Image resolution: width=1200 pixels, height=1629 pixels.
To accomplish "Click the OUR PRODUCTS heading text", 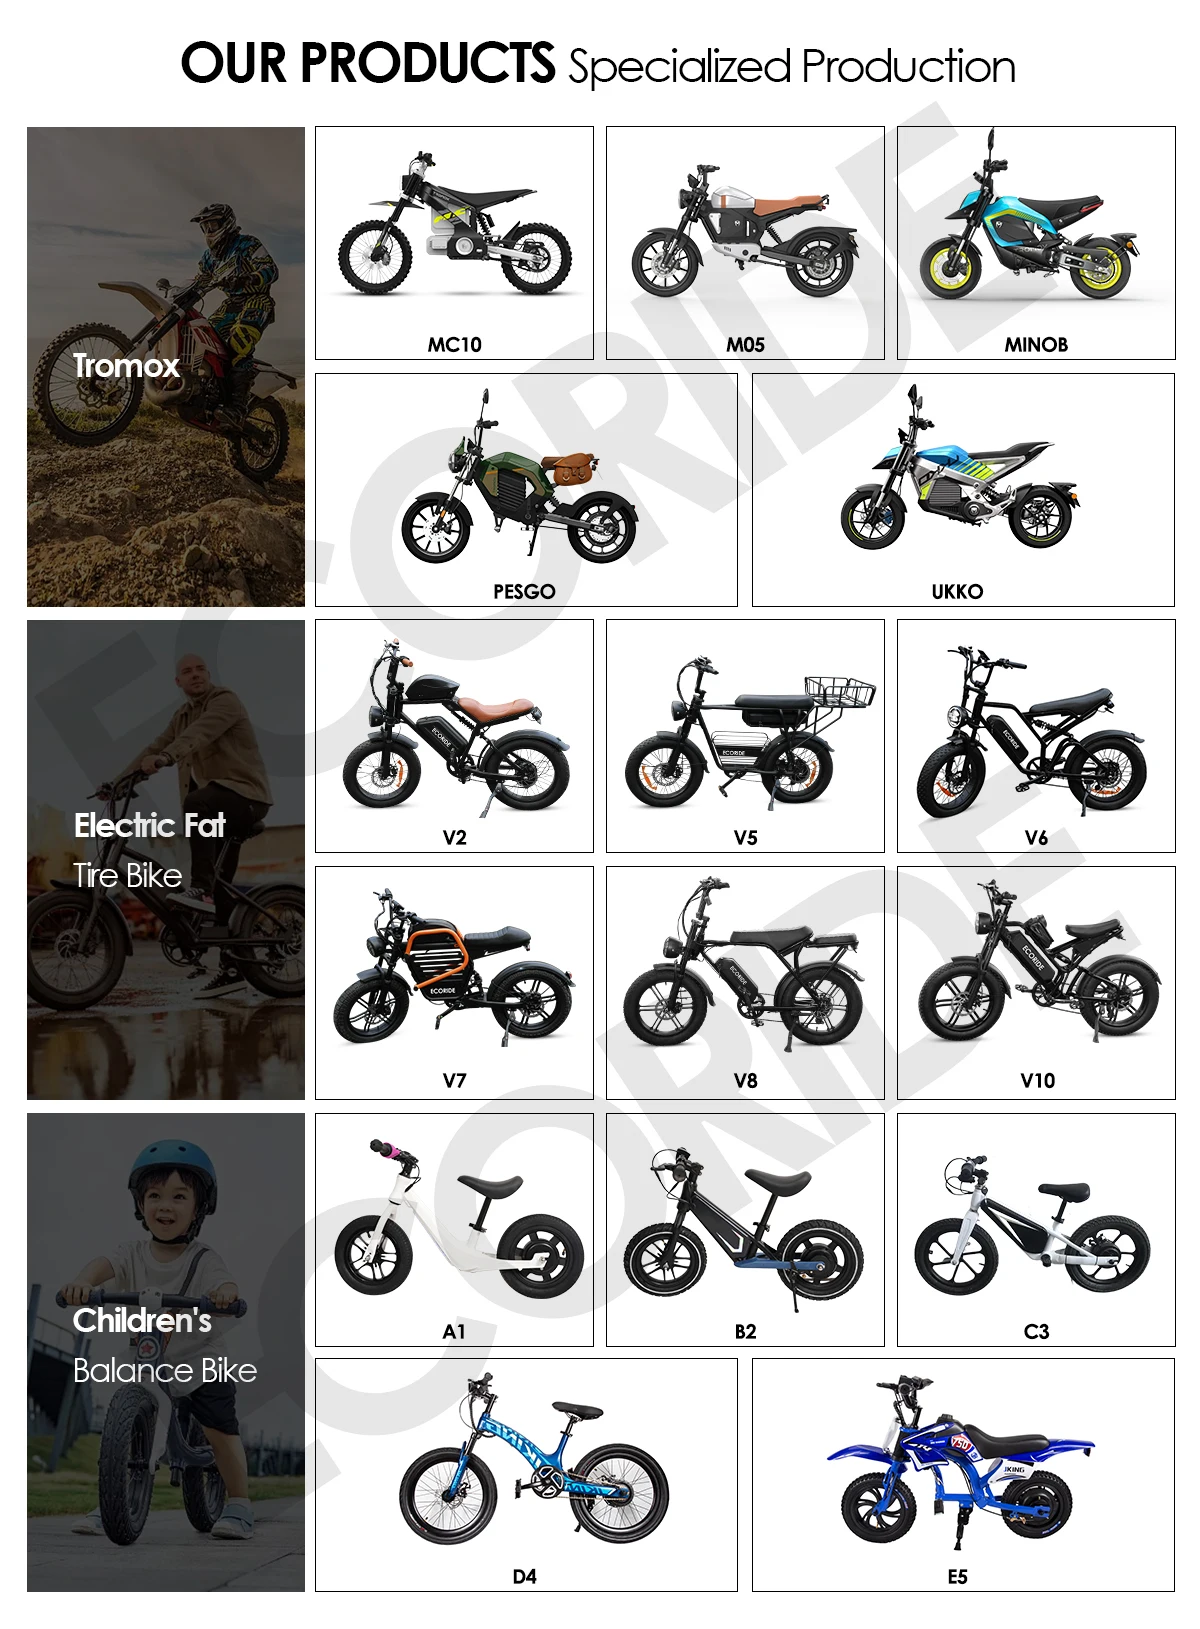I will click(367, 63).
